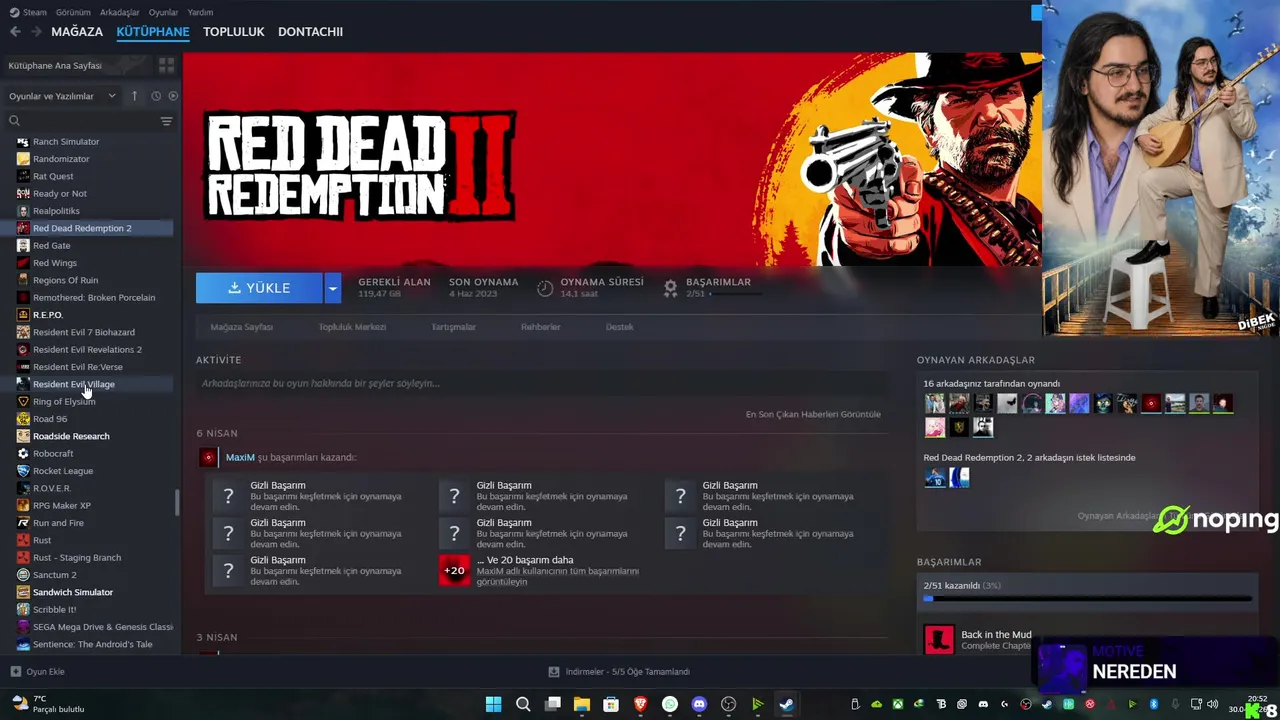Open the KÜTÜPHANE tab

(x=153, y=32)
